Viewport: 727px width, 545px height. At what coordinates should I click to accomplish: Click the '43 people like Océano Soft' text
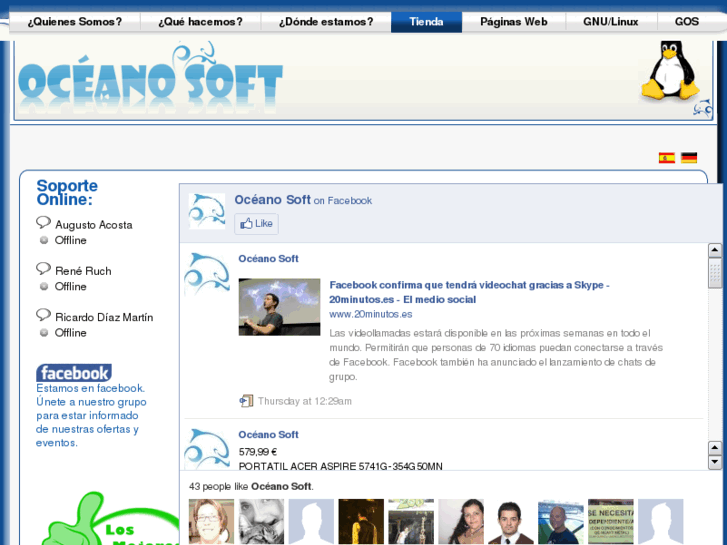point(251,487)
